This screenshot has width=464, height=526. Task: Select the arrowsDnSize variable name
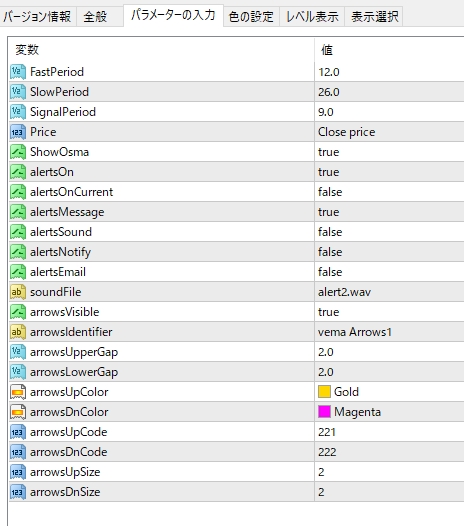(65, 492)
